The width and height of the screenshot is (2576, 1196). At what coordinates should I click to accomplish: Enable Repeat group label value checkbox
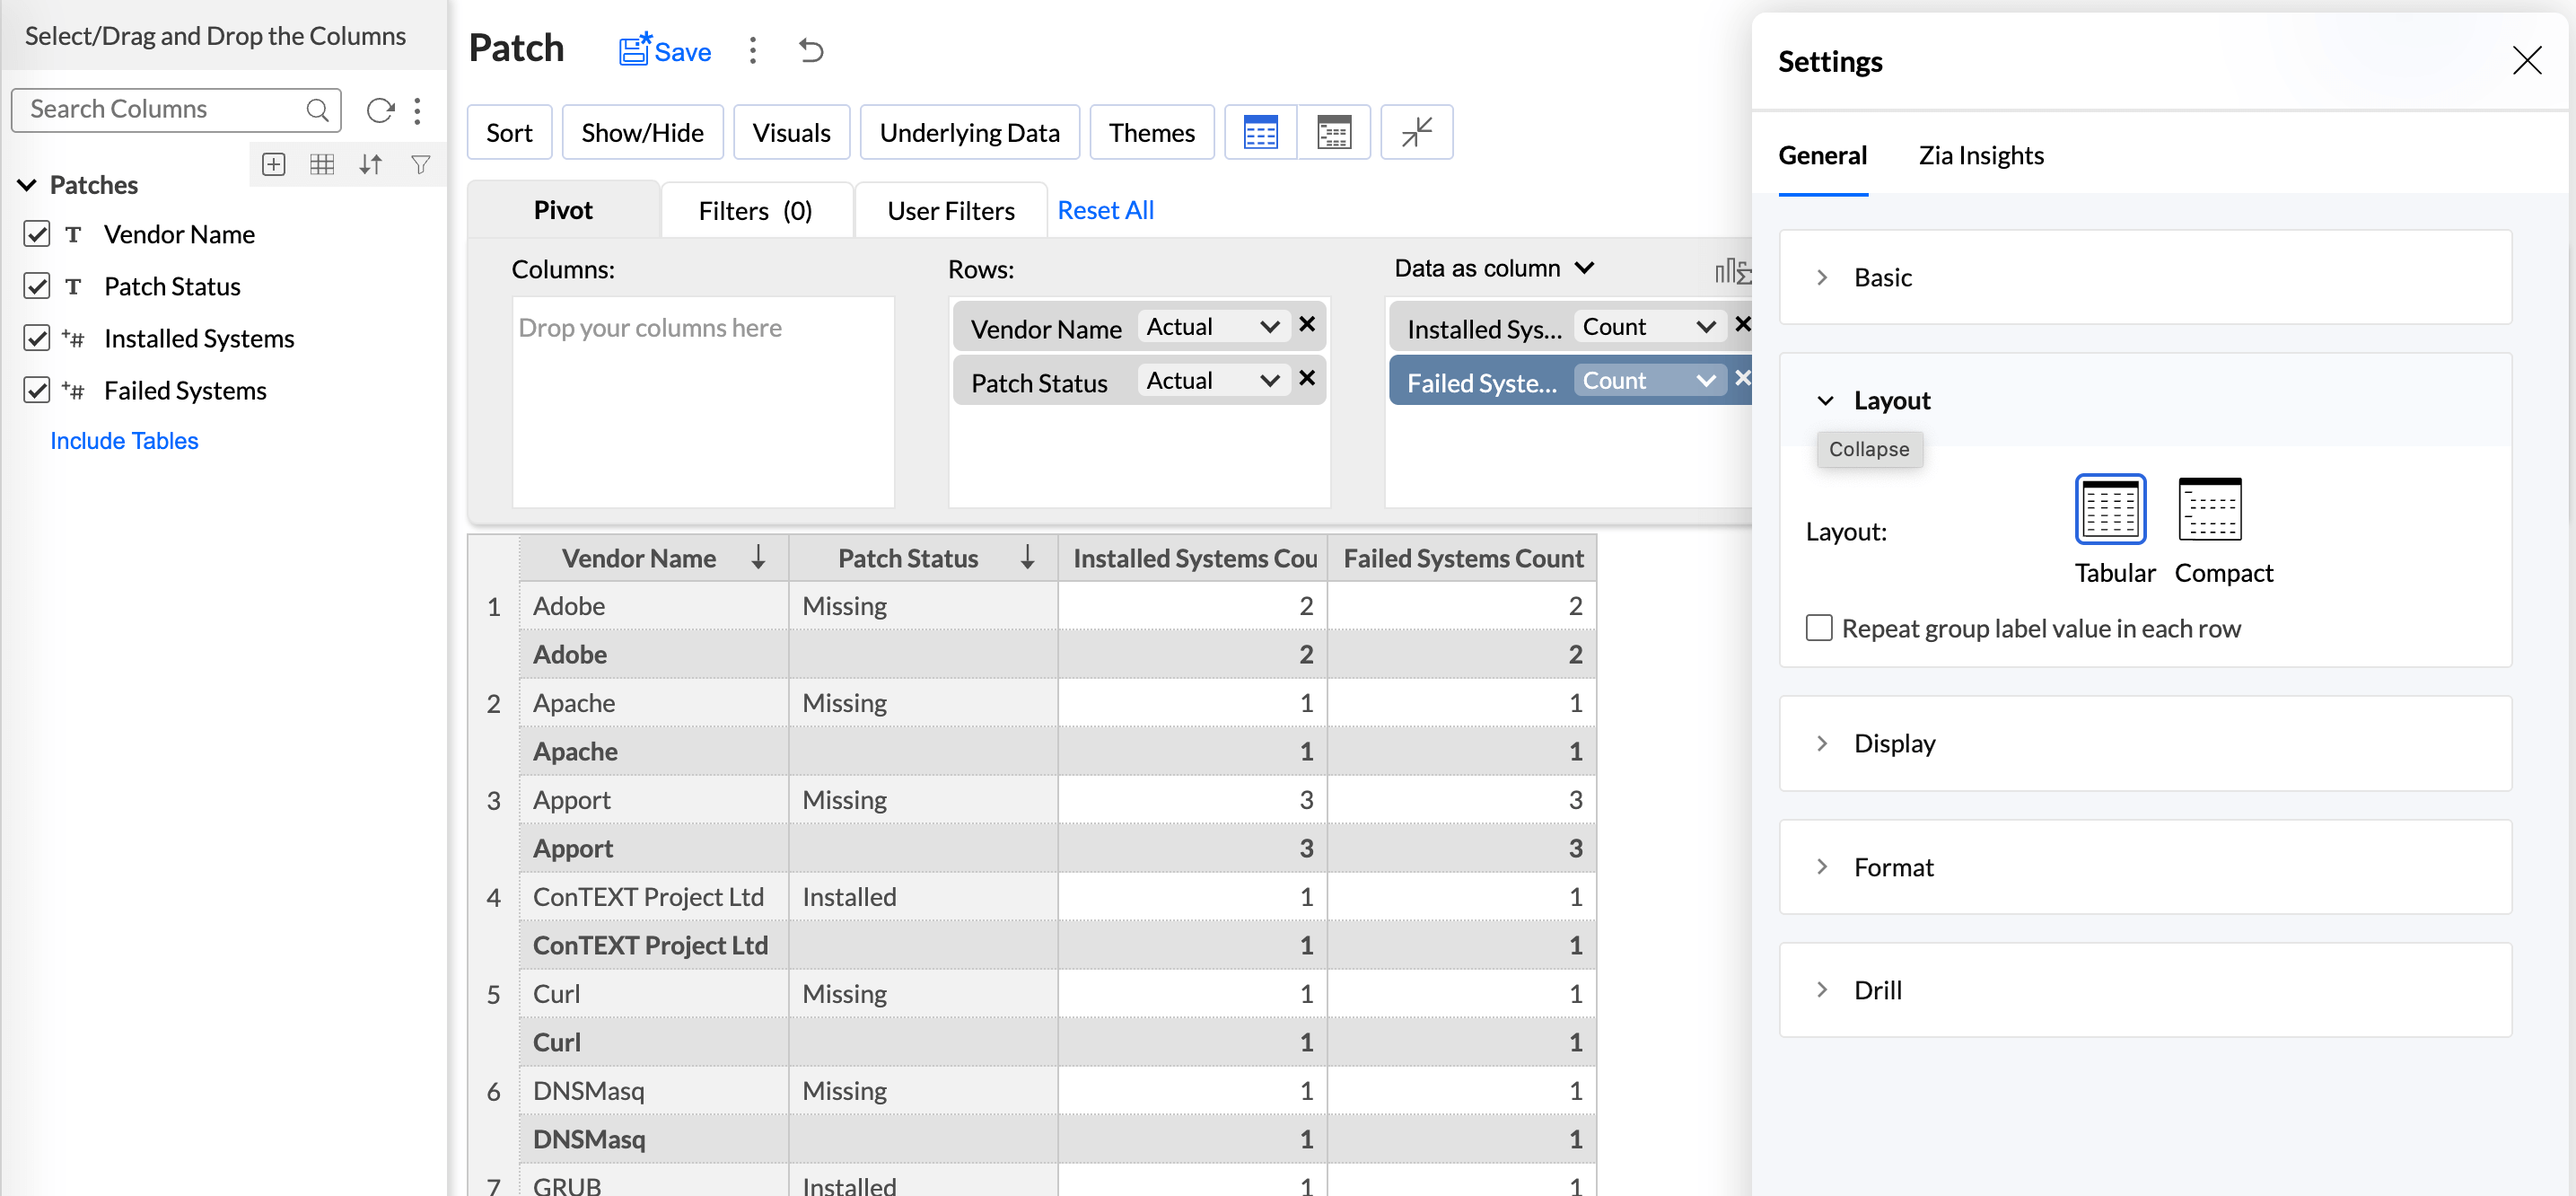click(1819, 628)
